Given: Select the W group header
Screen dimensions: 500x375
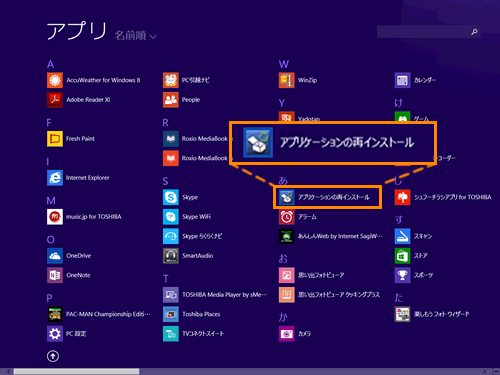Looking at the screenshot, I should pos(284,64).
